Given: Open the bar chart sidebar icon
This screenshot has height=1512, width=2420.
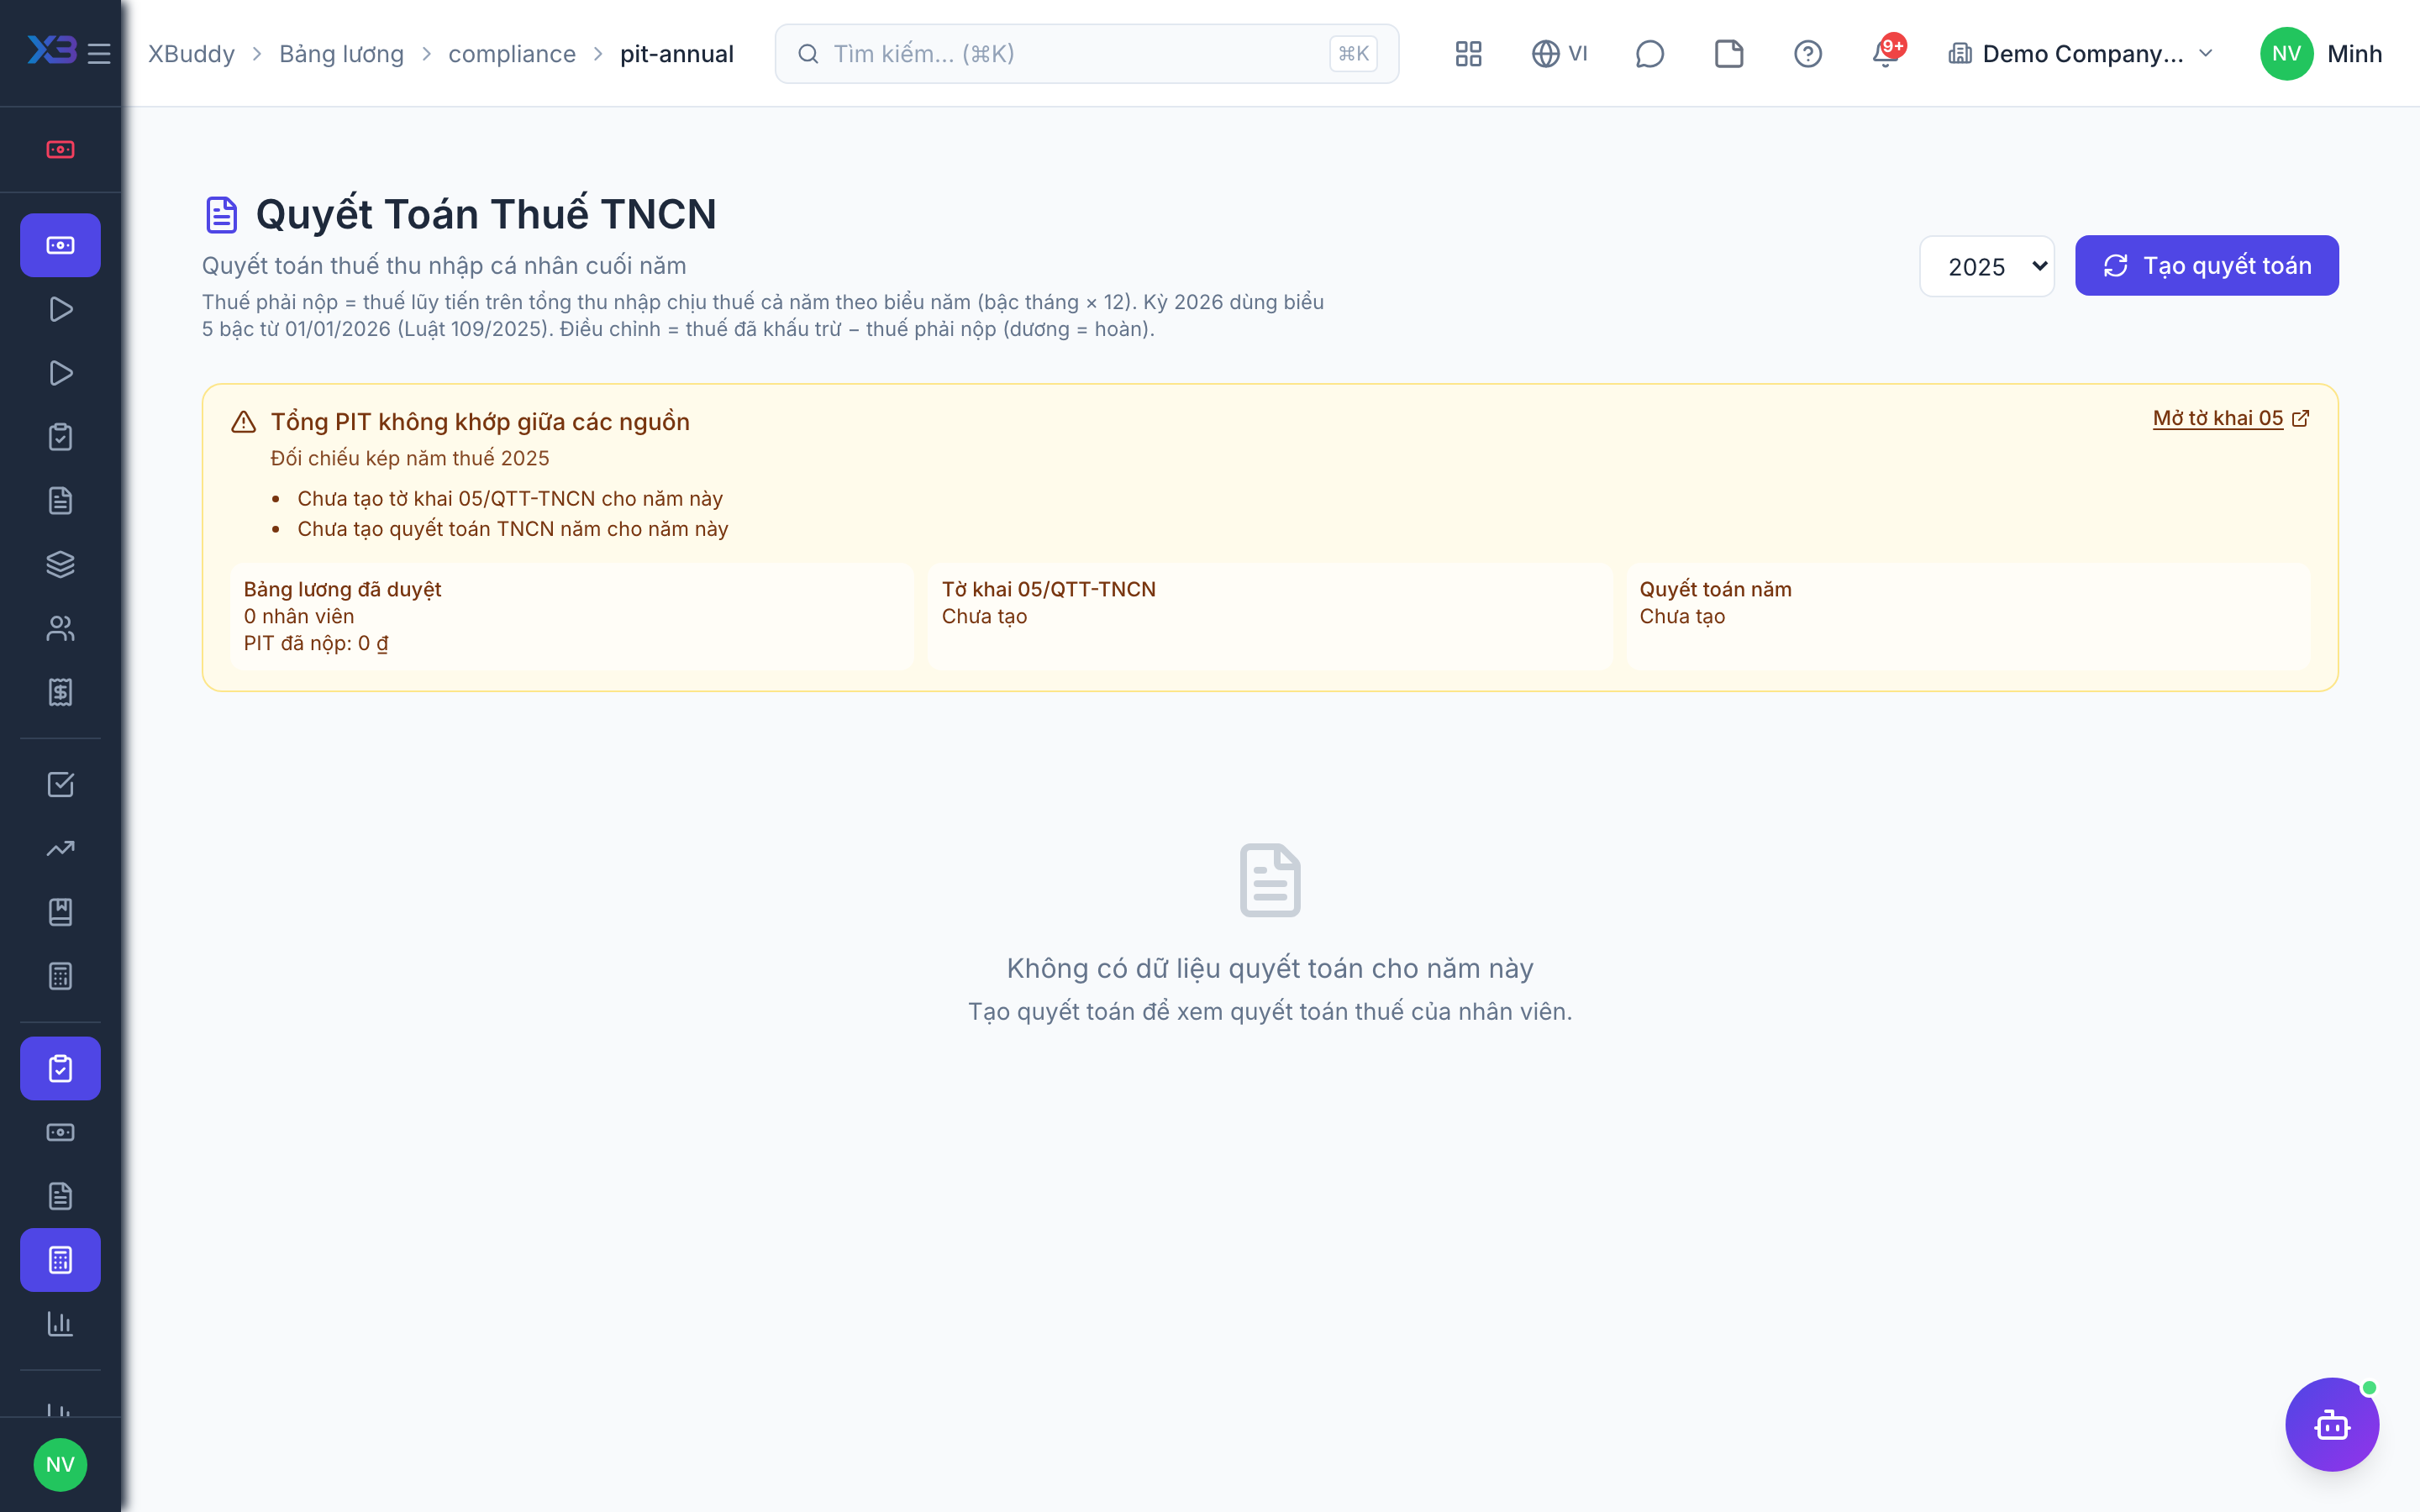Looking at the screenshot, I should click(x=60, y=1324).
